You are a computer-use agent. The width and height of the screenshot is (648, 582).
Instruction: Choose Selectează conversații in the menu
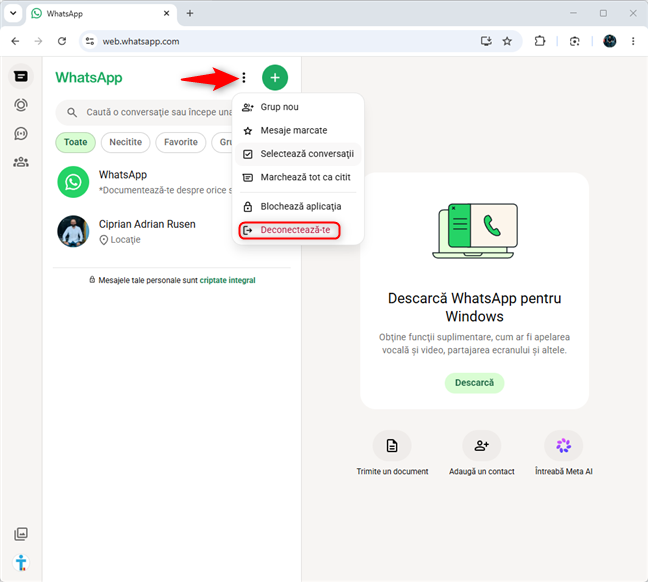point(298,154)
